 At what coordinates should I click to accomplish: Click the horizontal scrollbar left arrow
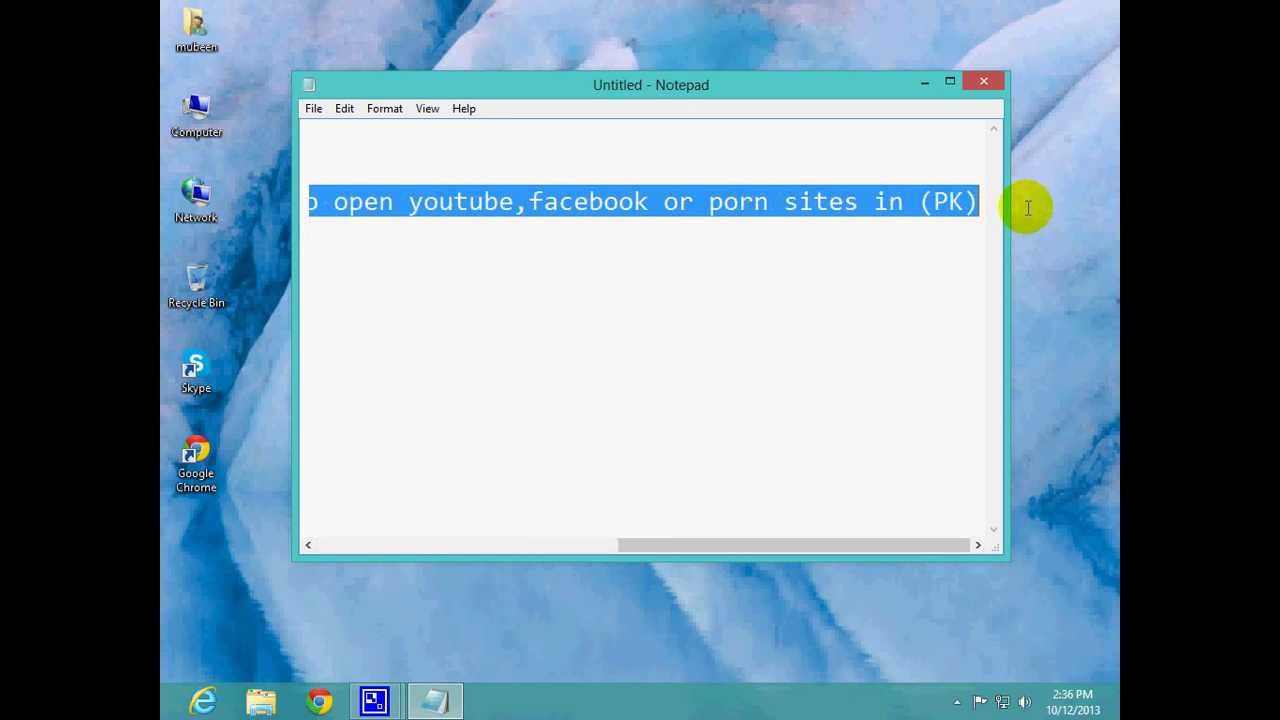click(308, 545)
